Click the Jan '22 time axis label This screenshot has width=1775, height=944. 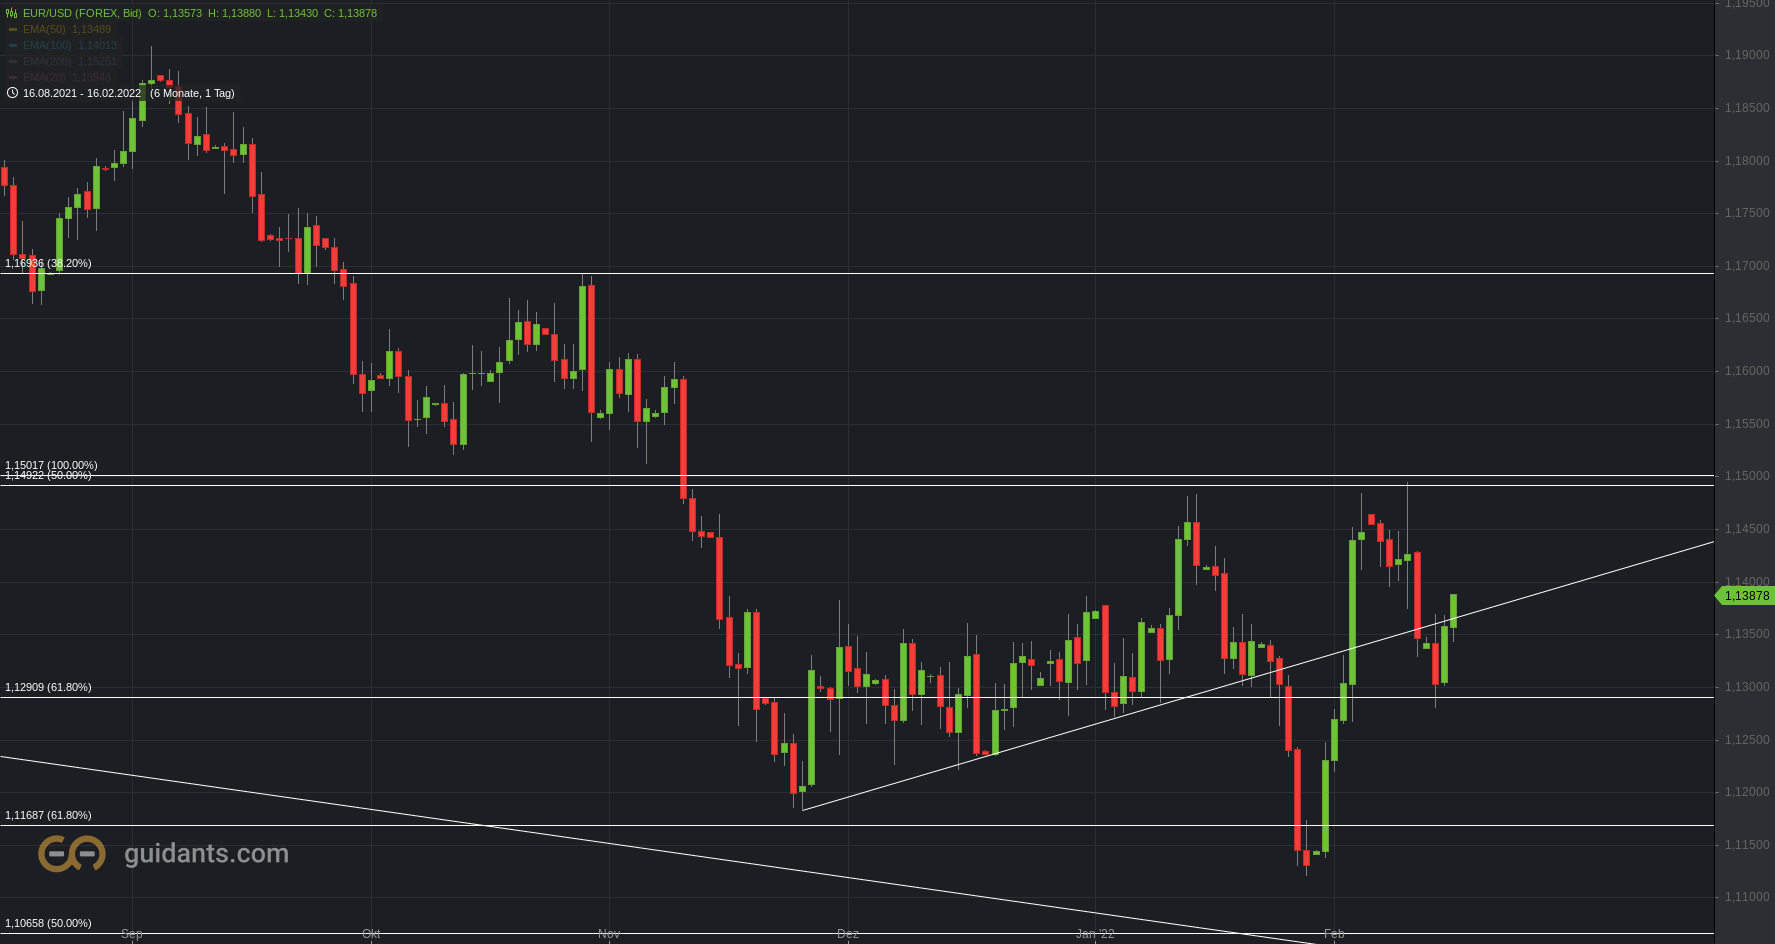(1095, 933)
